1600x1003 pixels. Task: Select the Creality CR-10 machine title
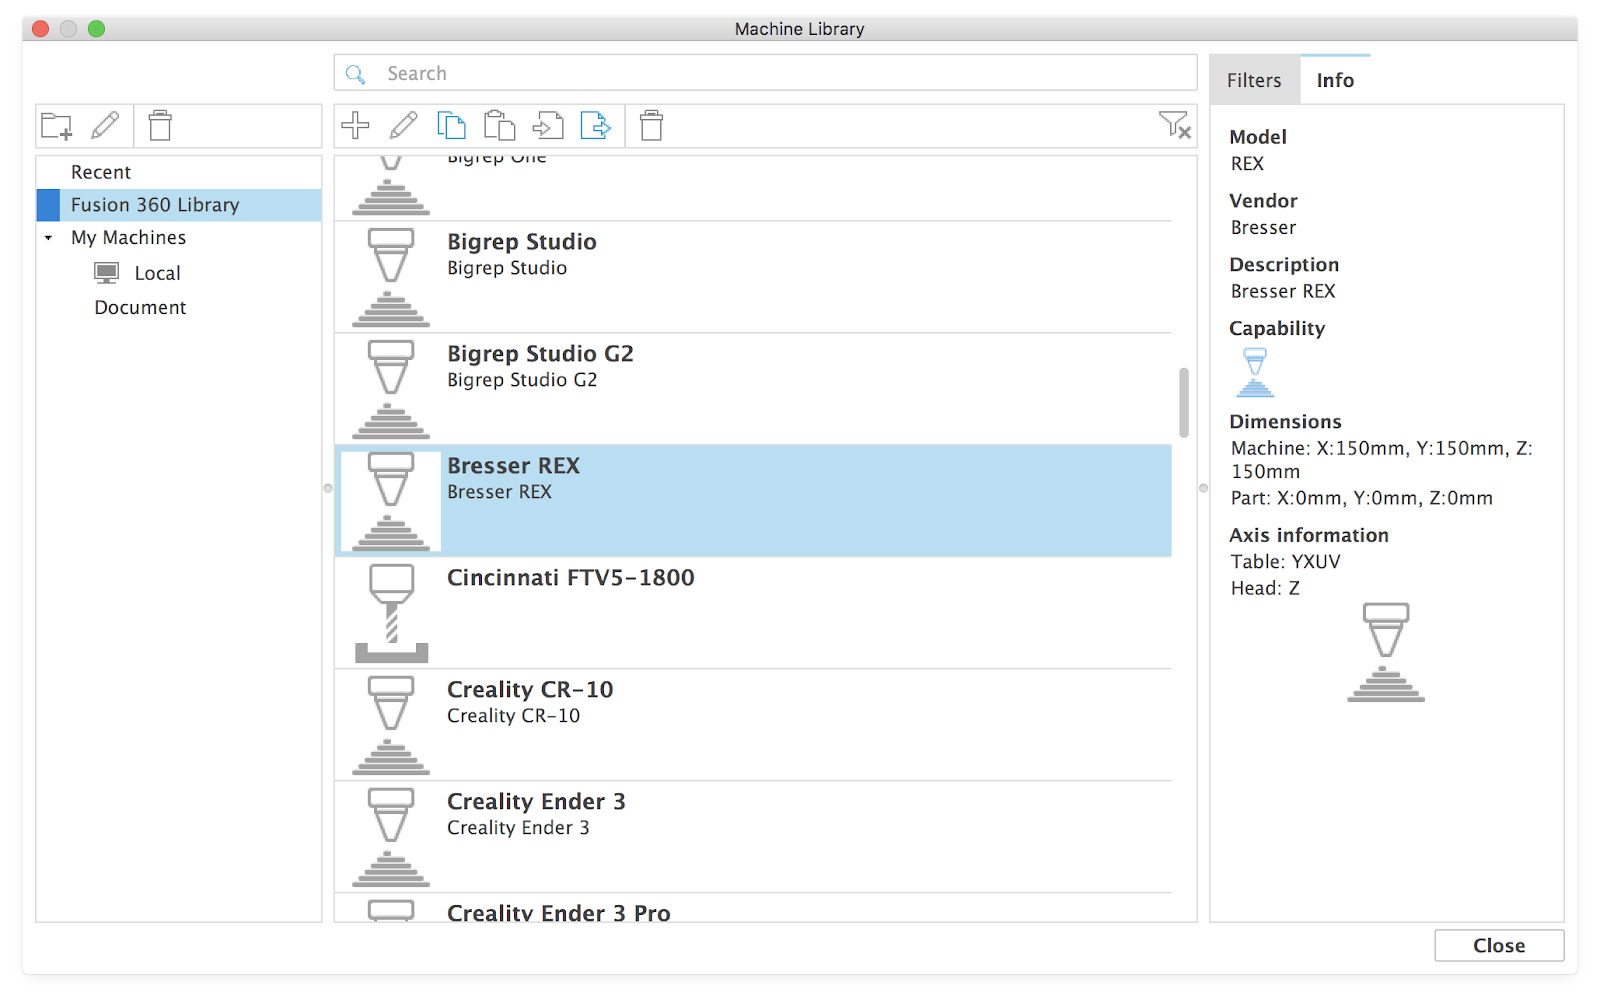[530, 690]
